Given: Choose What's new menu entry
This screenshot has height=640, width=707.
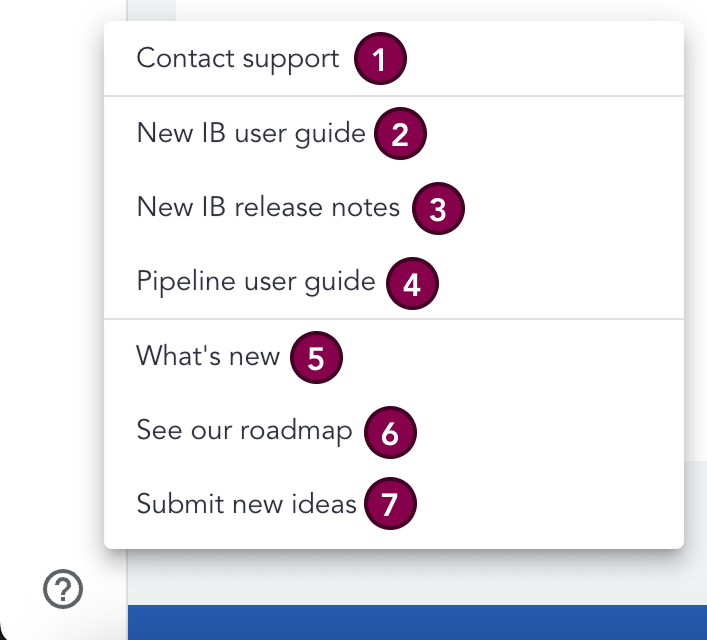Looking at the screenshot, I should [x=208, y=356].
